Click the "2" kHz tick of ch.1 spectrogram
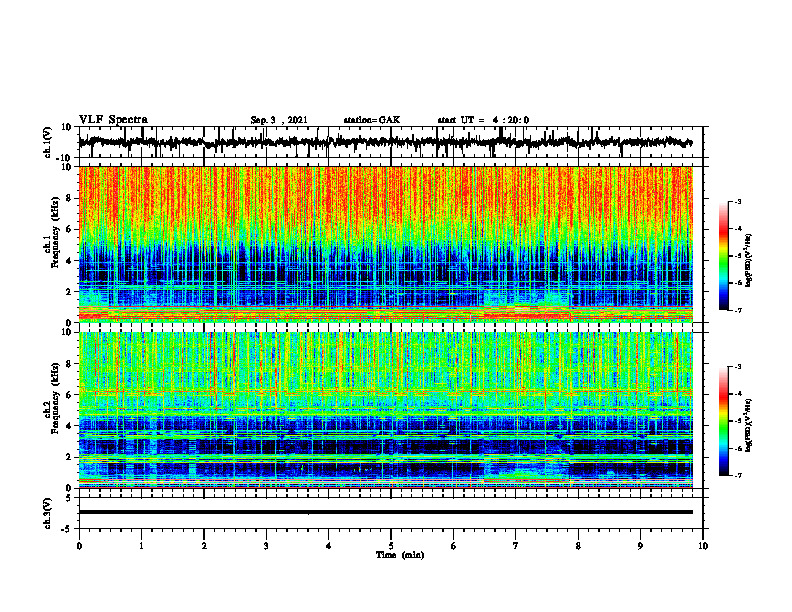 click(69, 292)
